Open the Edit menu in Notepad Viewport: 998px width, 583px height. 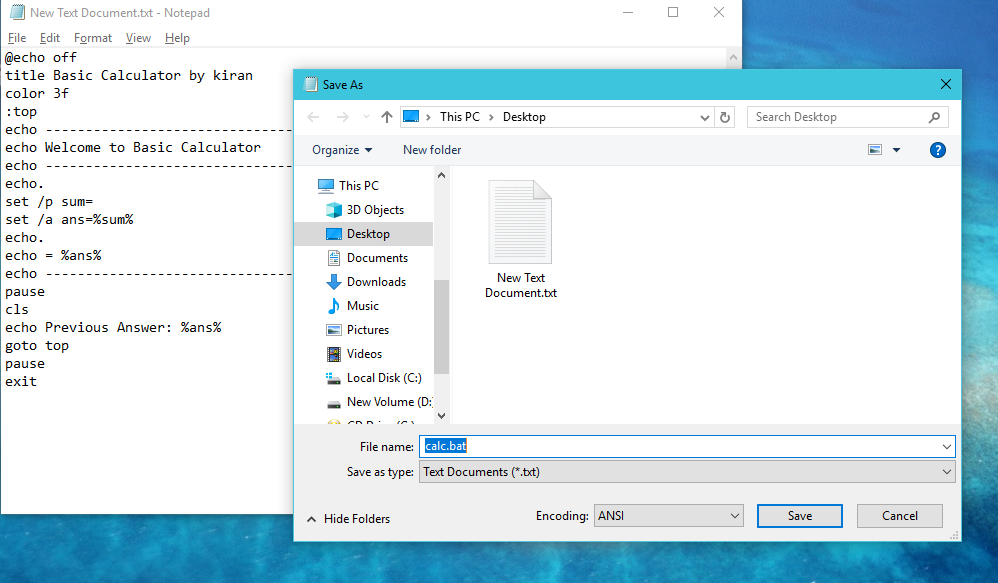(x=49, y=37)
